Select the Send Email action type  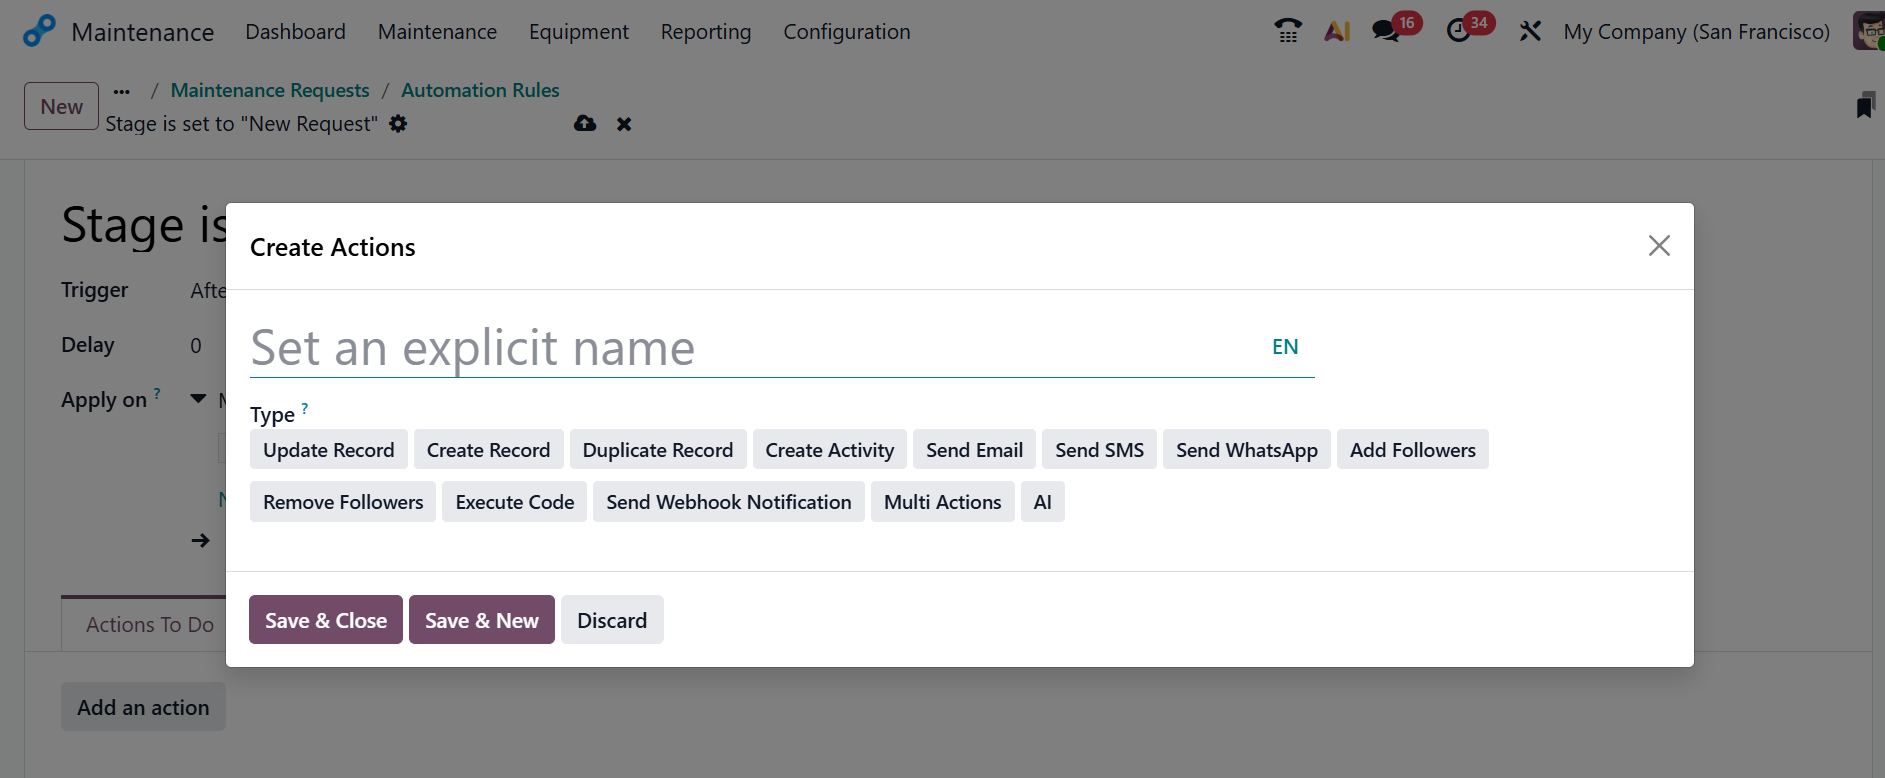coord(974,450)
